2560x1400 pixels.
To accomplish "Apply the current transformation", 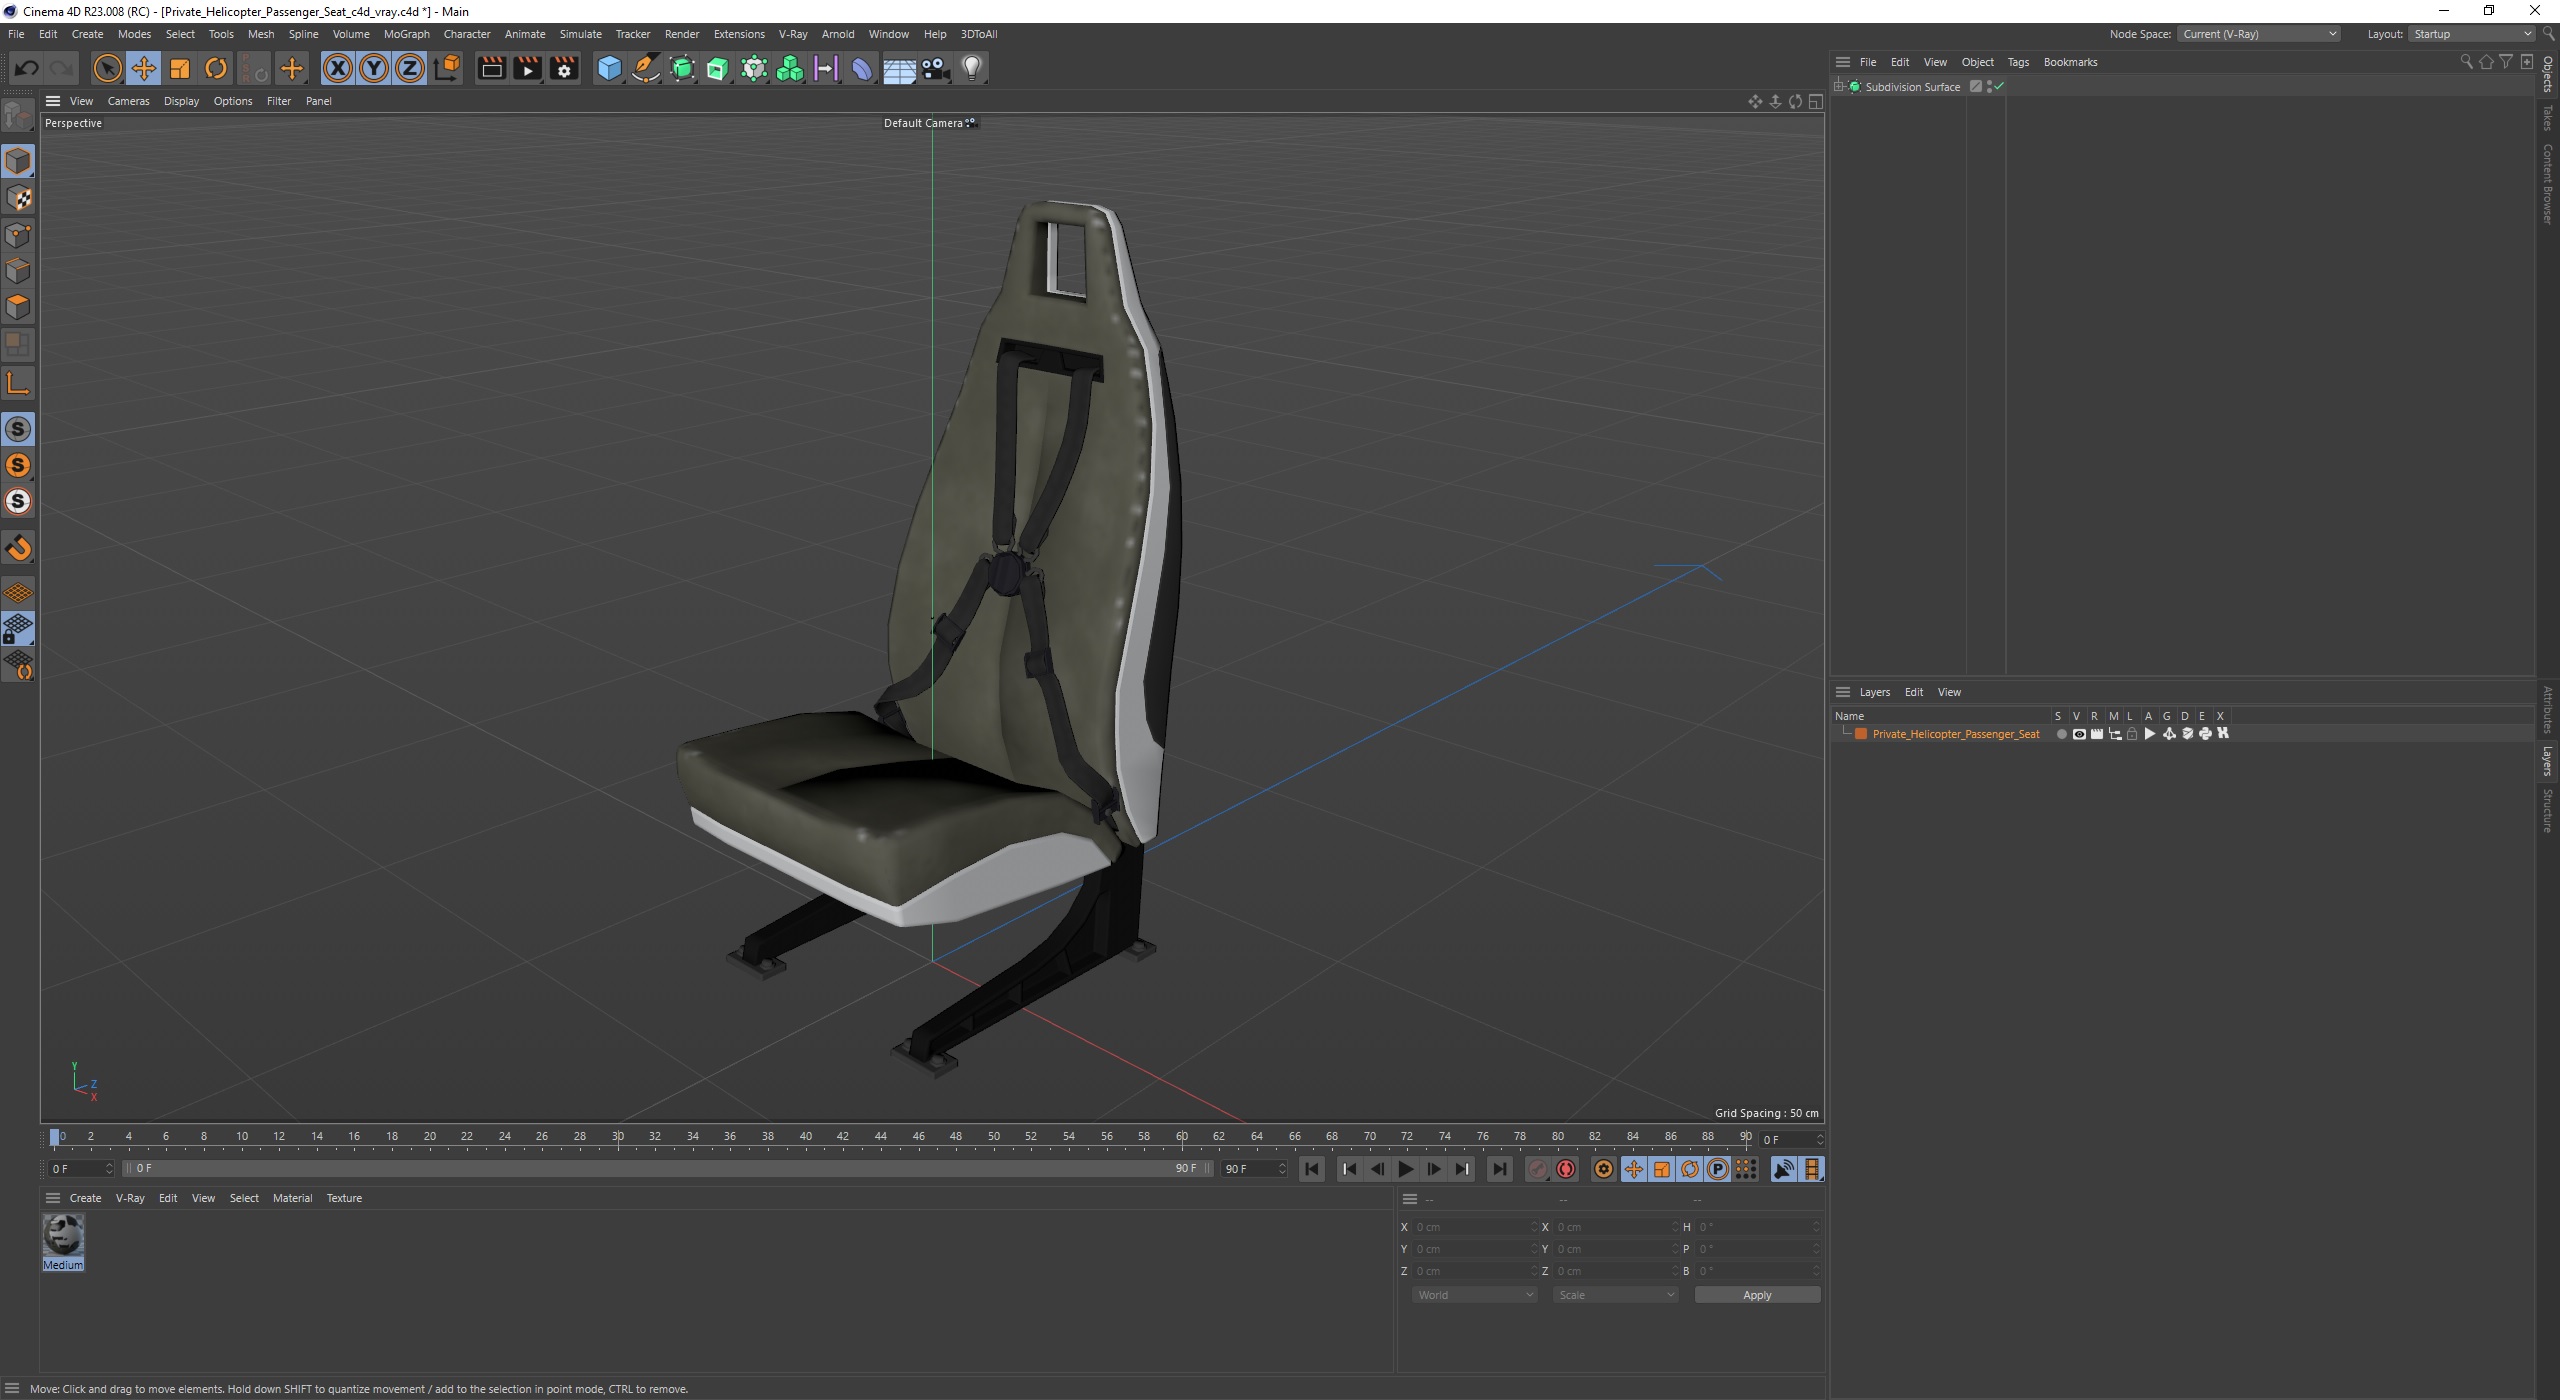I will [x=1755, y=1295].
